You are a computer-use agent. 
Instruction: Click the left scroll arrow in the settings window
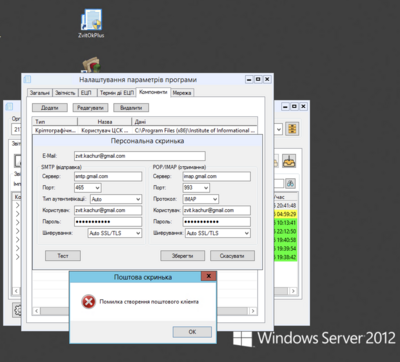click(x=36, y=311)
